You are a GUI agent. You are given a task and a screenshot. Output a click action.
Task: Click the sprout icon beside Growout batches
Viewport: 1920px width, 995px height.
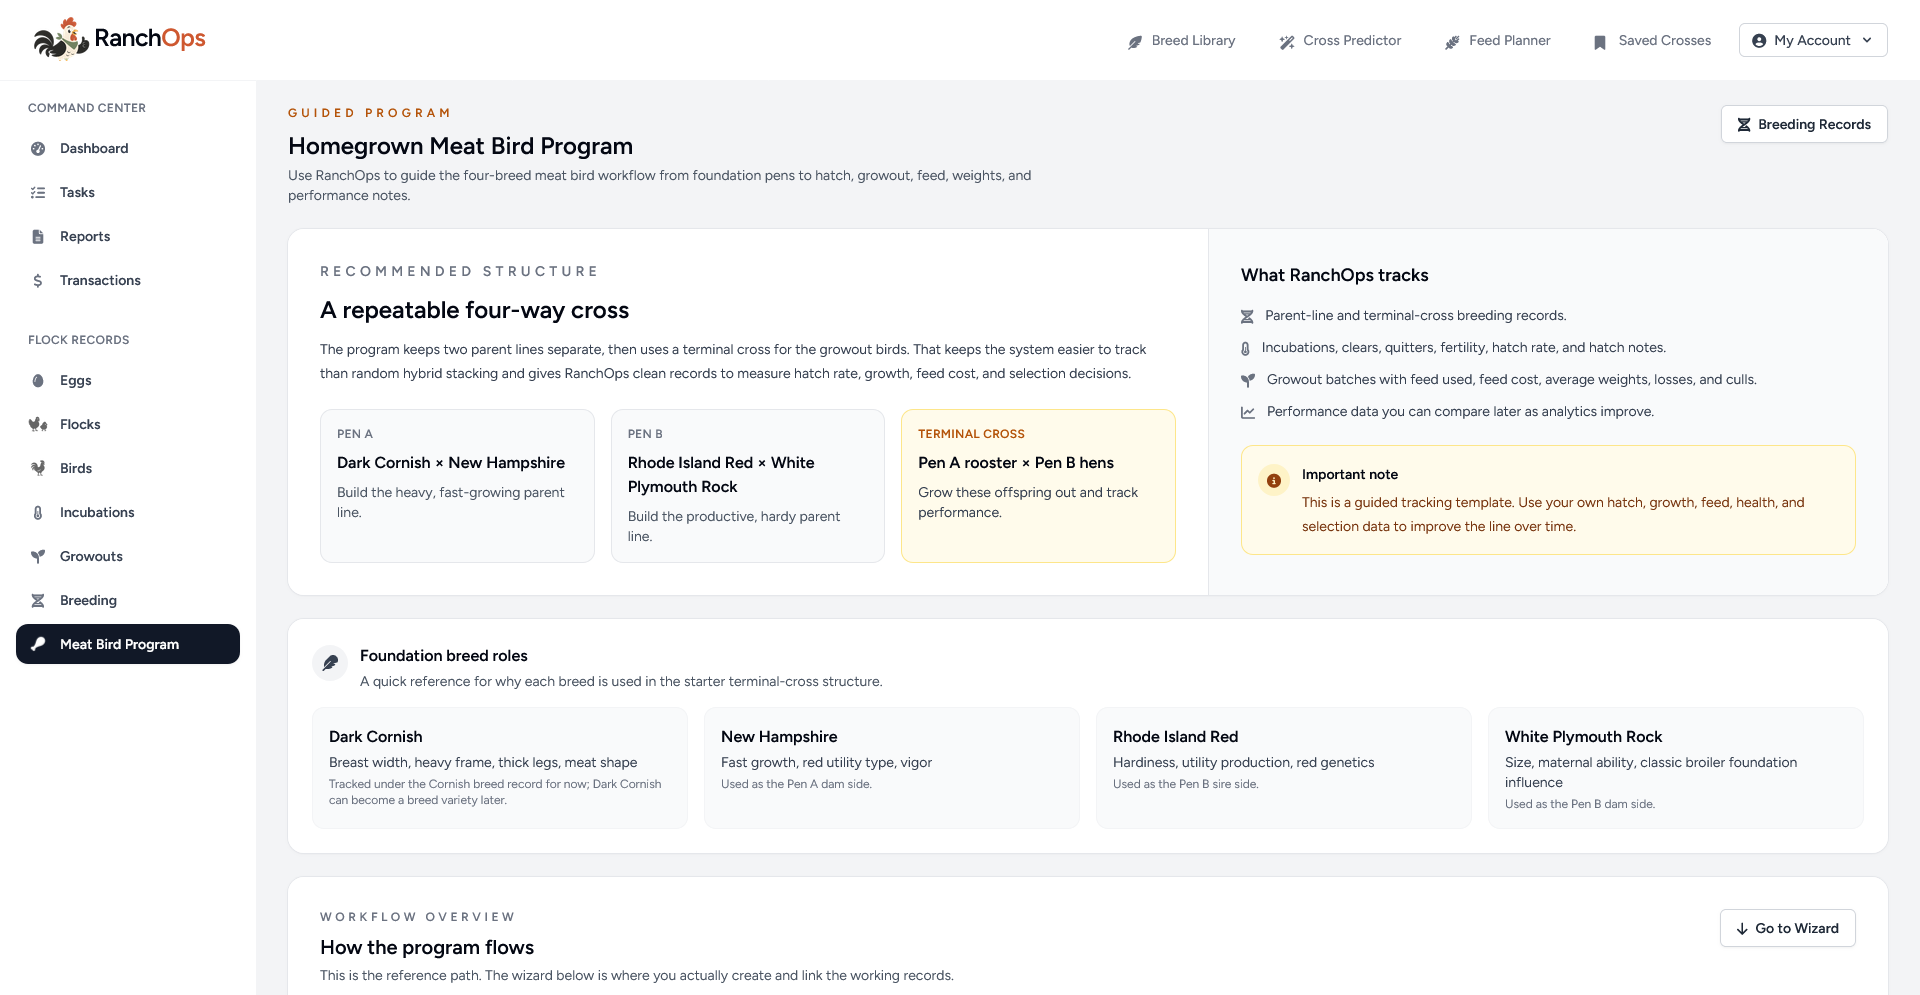pos(1248,381)
